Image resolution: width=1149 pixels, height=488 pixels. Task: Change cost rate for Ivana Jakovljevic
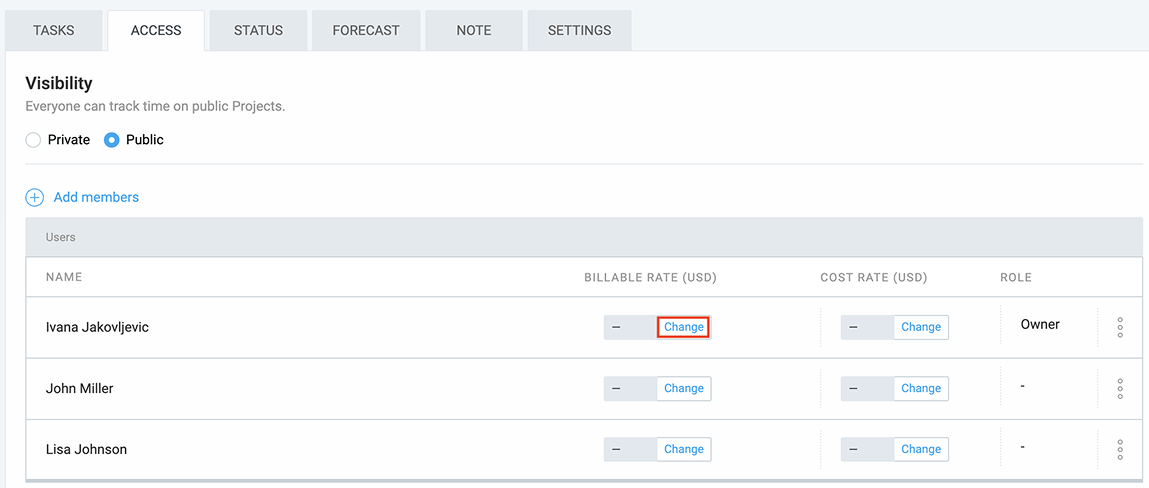[x=921, y=327]
